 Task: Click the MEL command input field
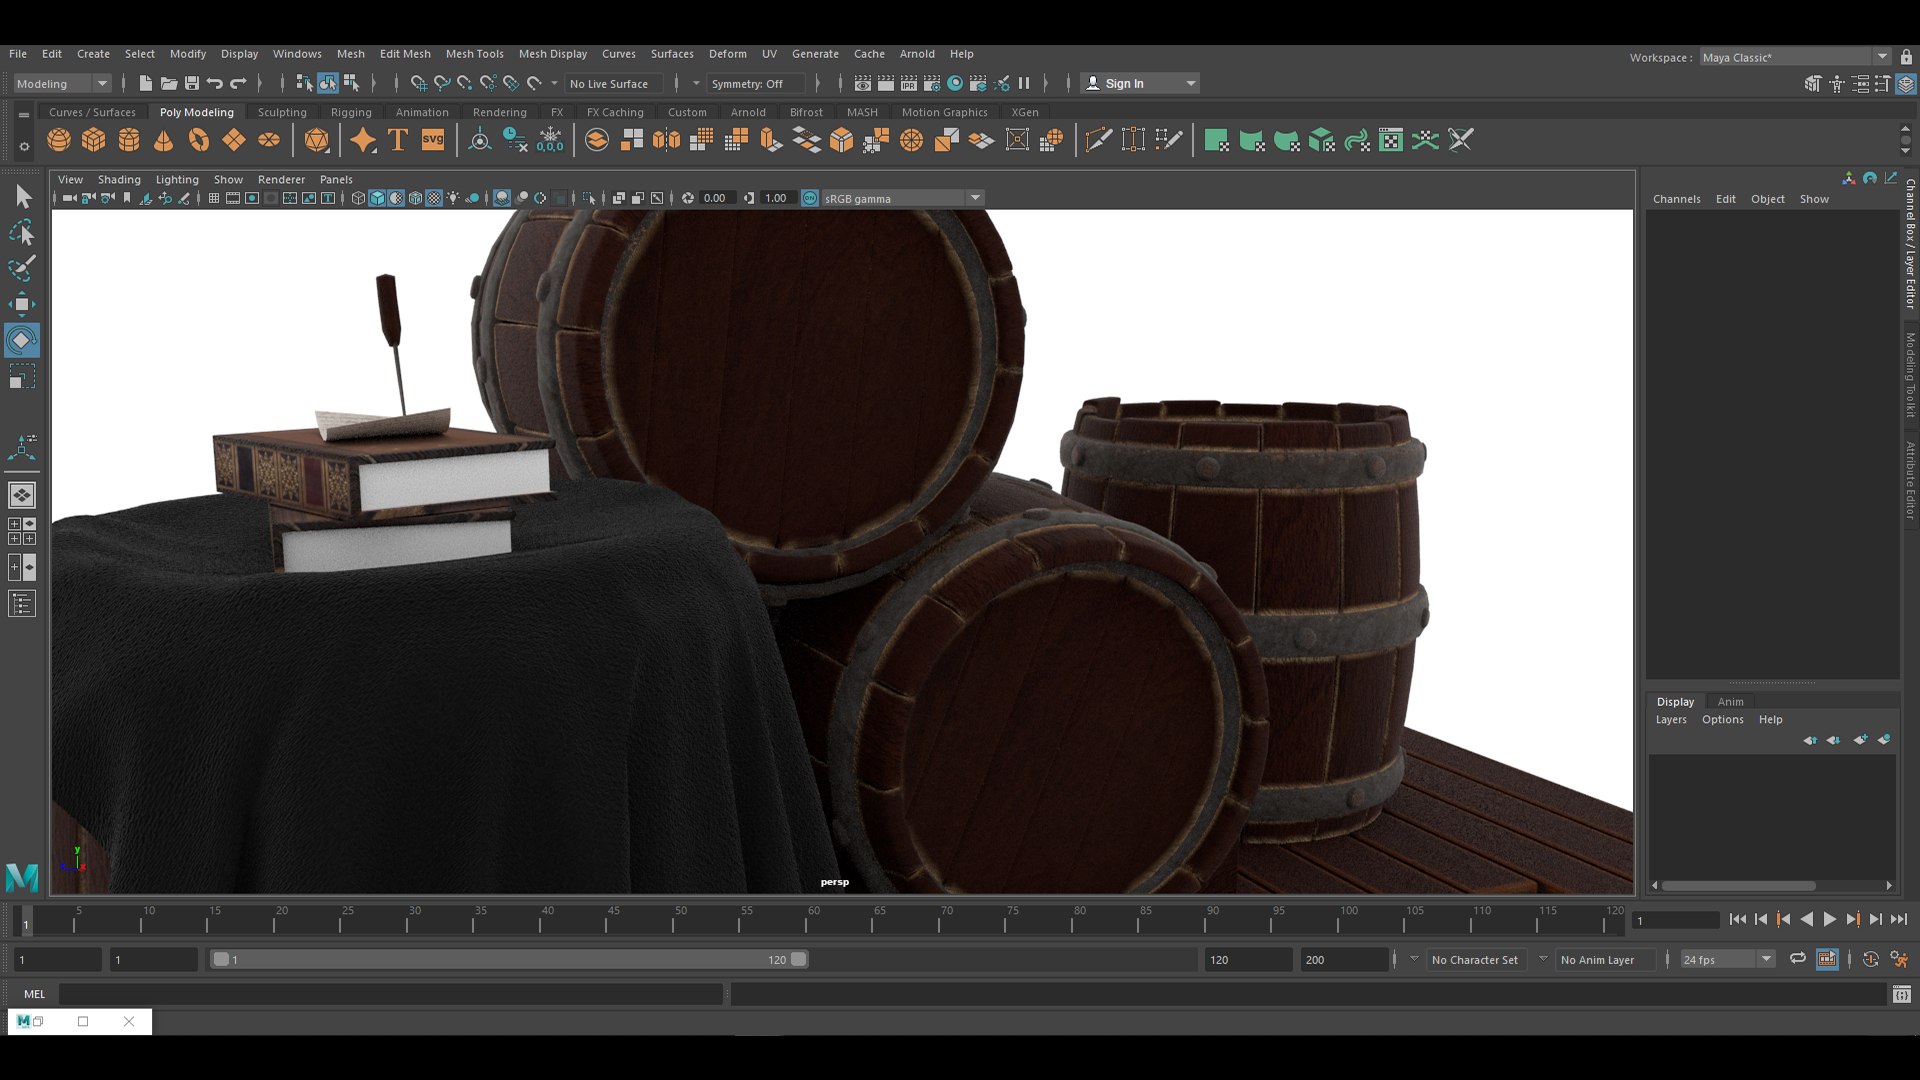point(391,994)
